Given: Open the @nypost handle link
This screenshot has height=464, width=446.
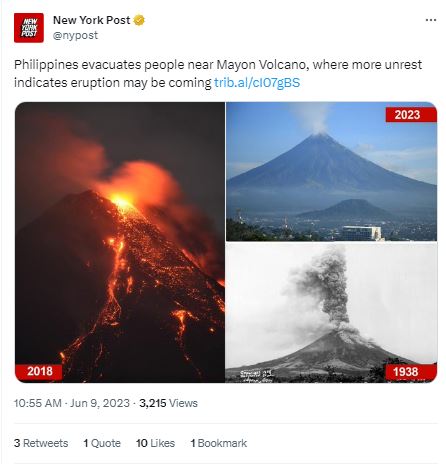Looking at the screenshot, I should tap(75, 35).
